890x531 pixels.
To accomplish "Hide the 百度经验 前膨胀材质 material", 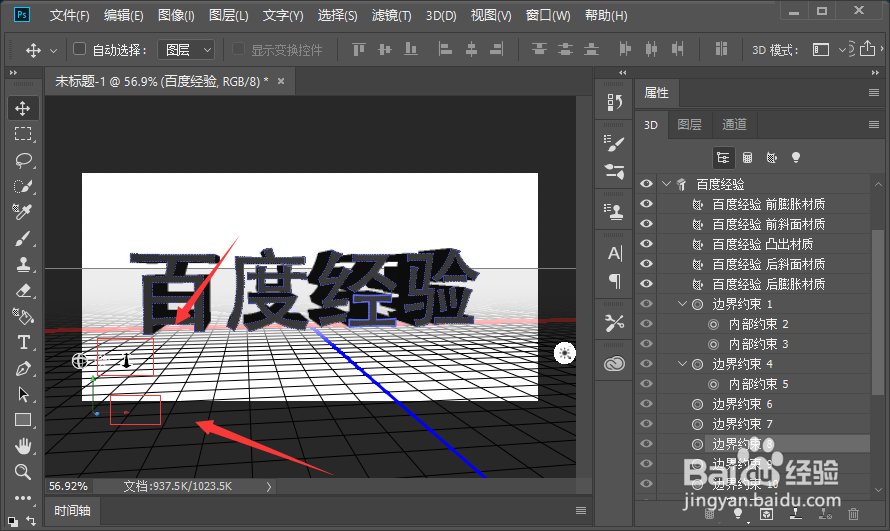I will coord(646,204).
